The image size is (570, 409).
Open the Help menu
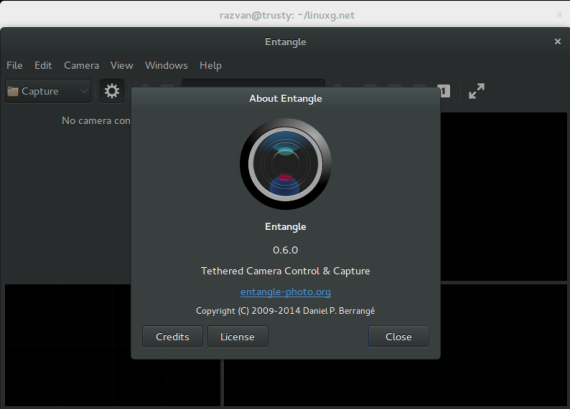pos(210,65)
